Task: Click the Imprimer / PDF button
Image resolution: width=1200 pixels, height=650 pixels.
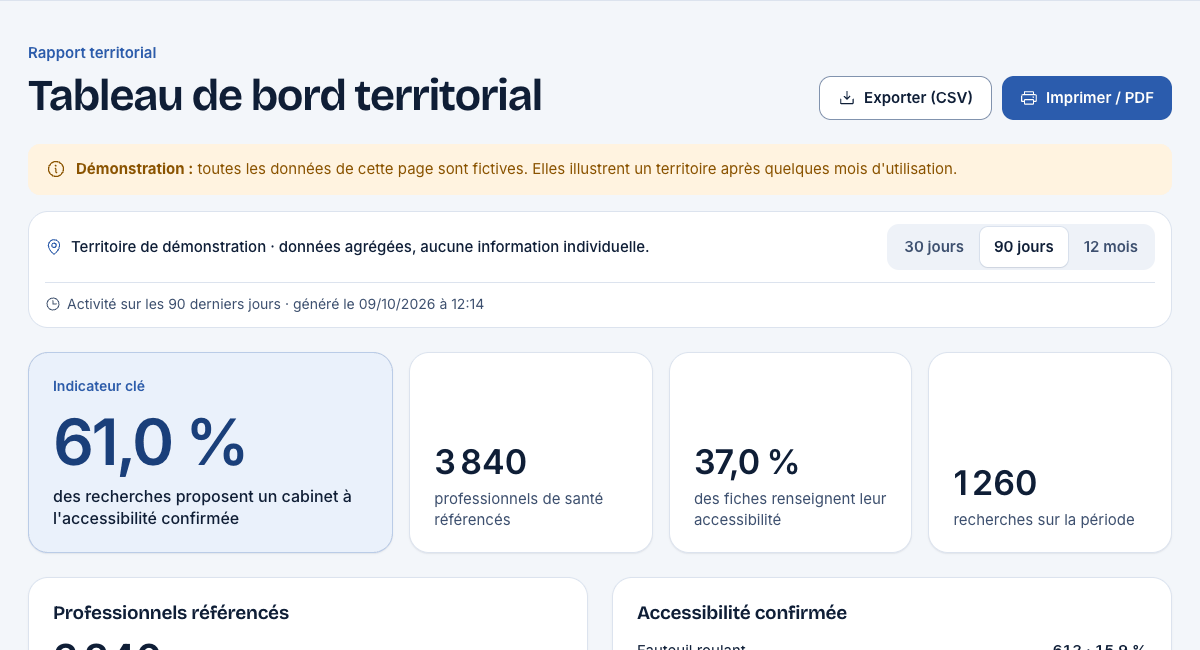Action: pyautogui.click(x=1087, y=98)
